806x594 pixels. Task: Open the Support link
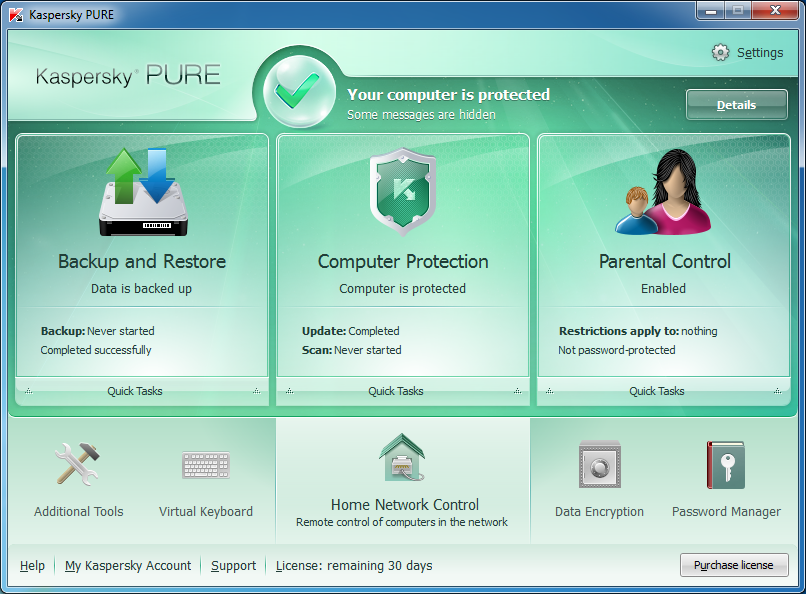point(233,566)
